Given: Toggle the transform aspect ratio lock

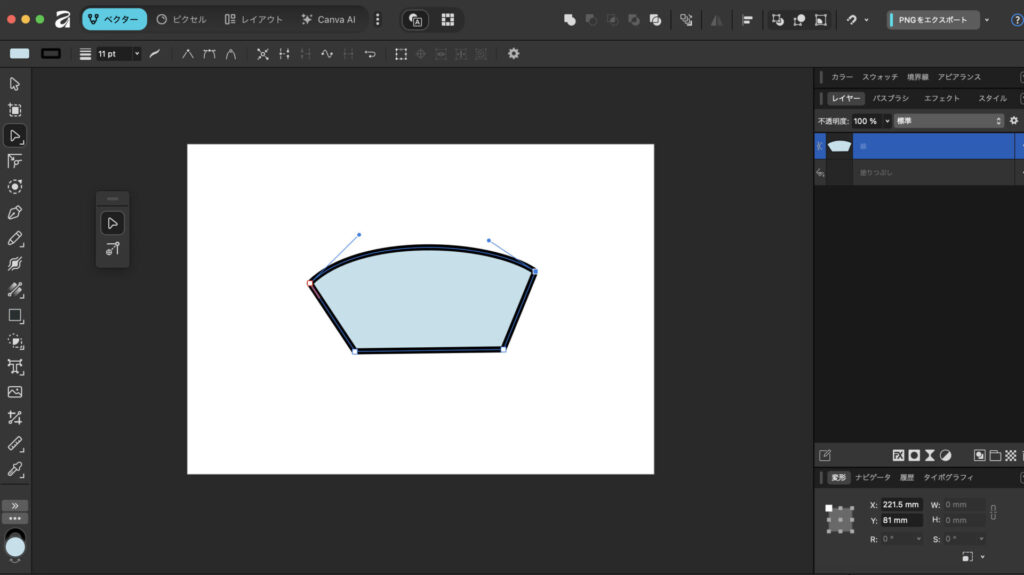Looking at the screenshot, I should tap(993, 513).
